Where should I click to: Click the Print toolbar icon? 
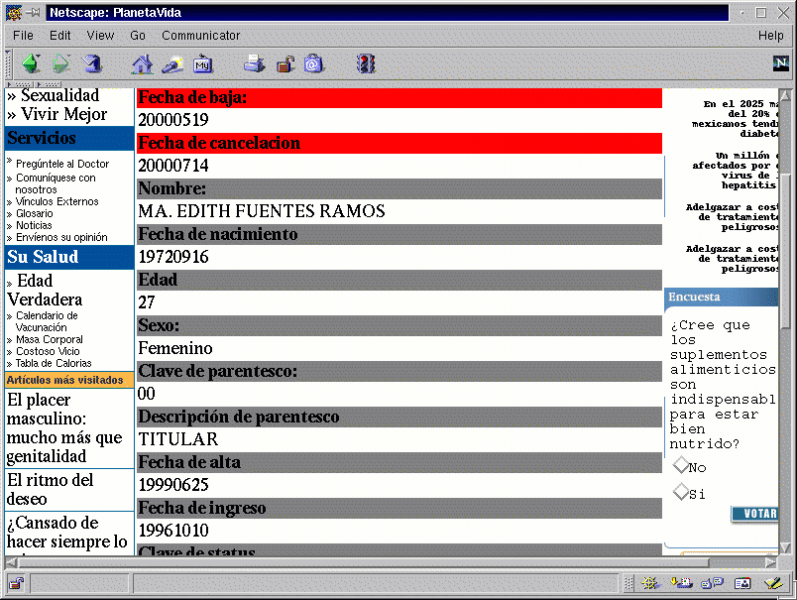coord(255,64)
